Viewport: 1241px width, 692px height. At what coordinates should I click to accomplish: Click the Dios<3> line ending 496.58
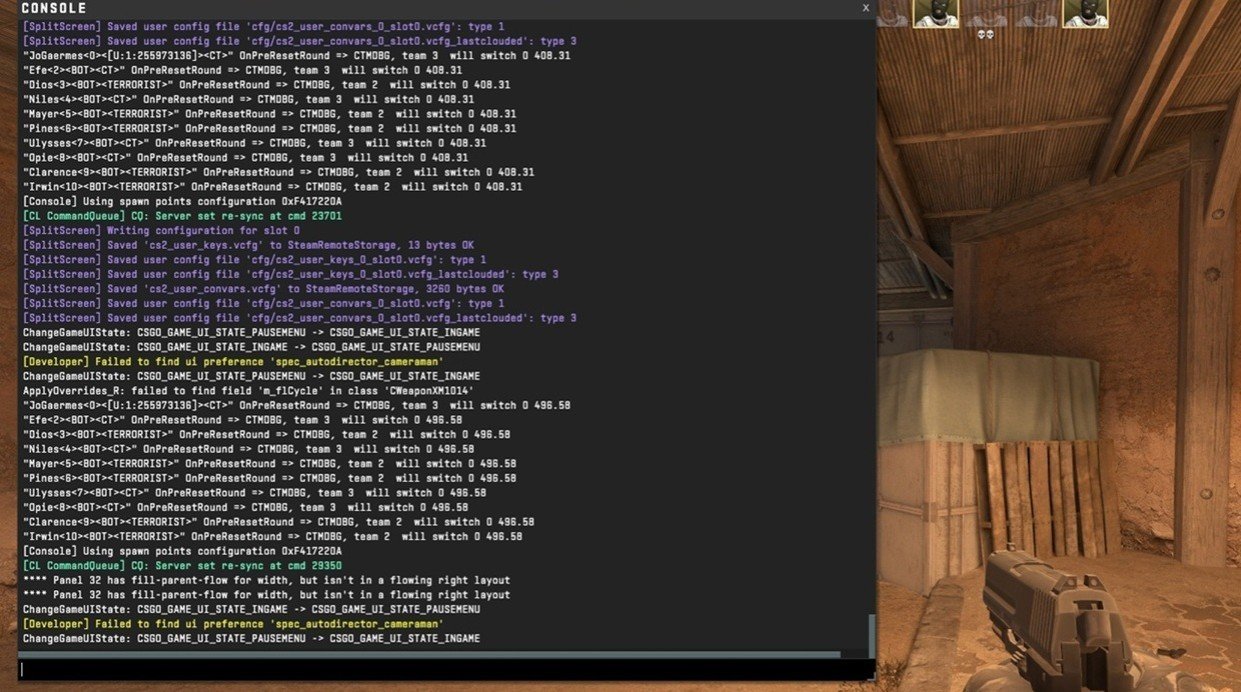266,434
